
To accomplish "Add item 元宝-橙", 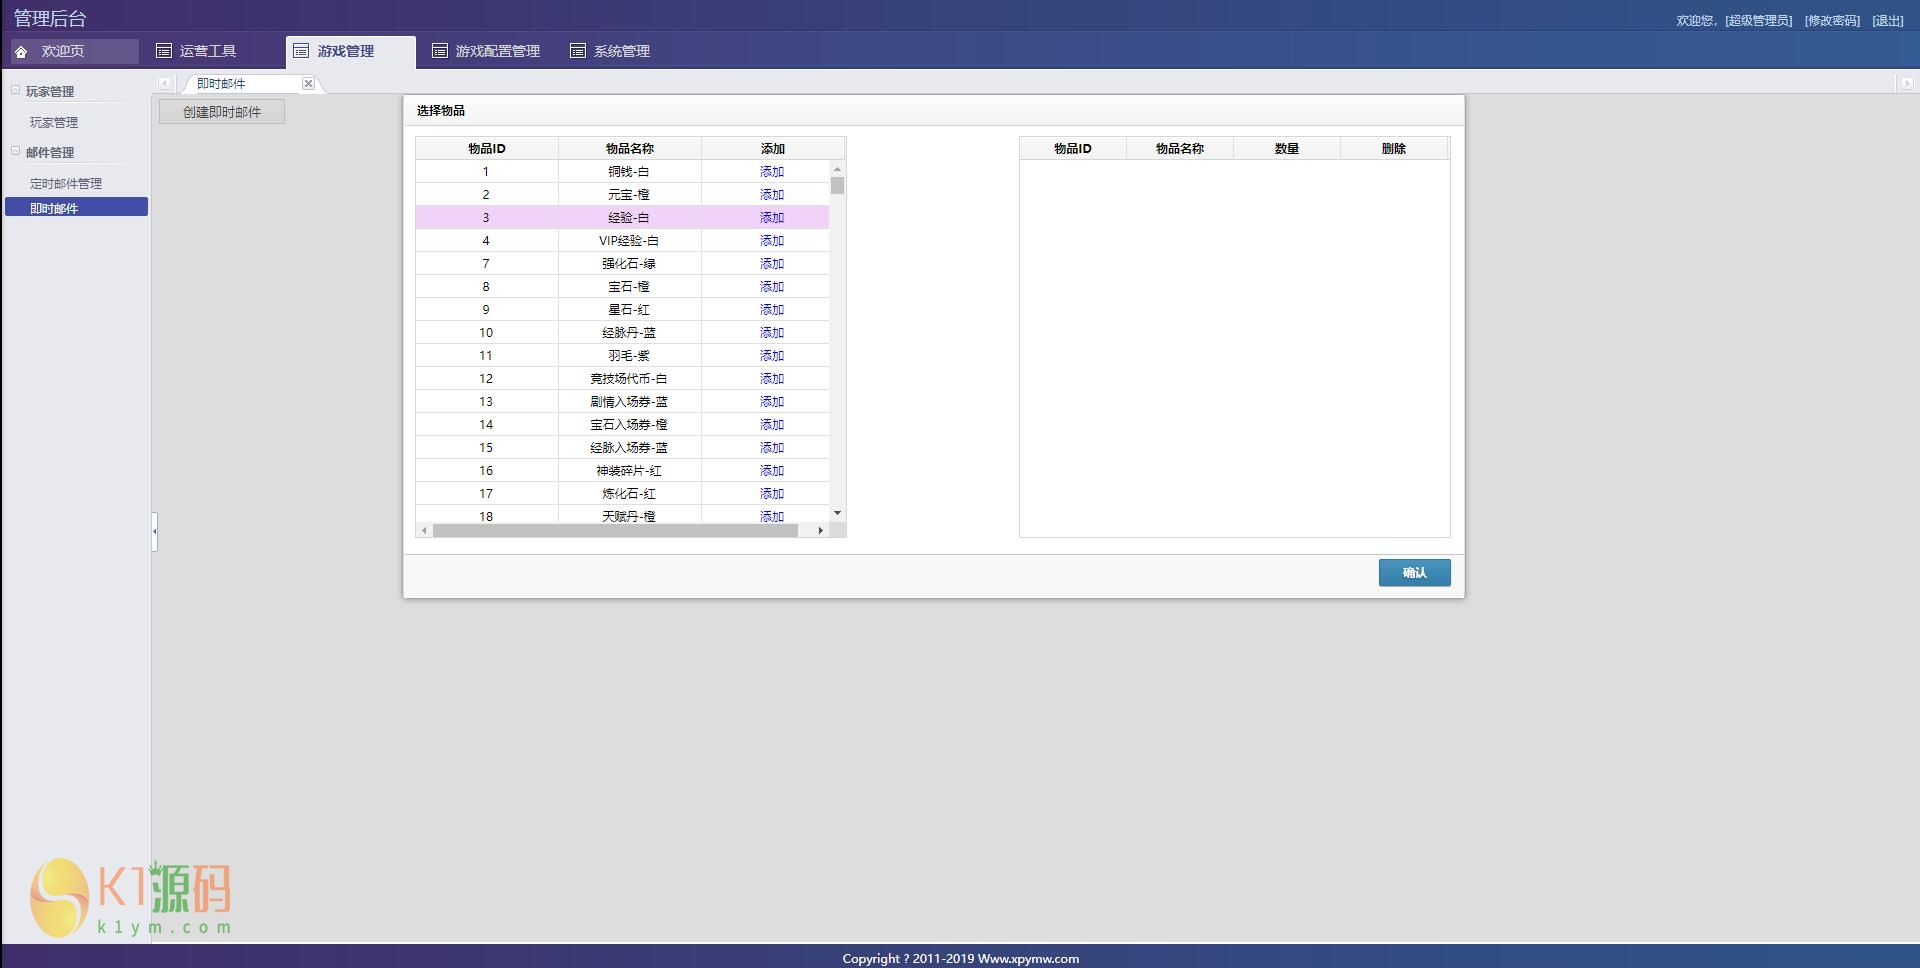I will click(x=772, y=195).
